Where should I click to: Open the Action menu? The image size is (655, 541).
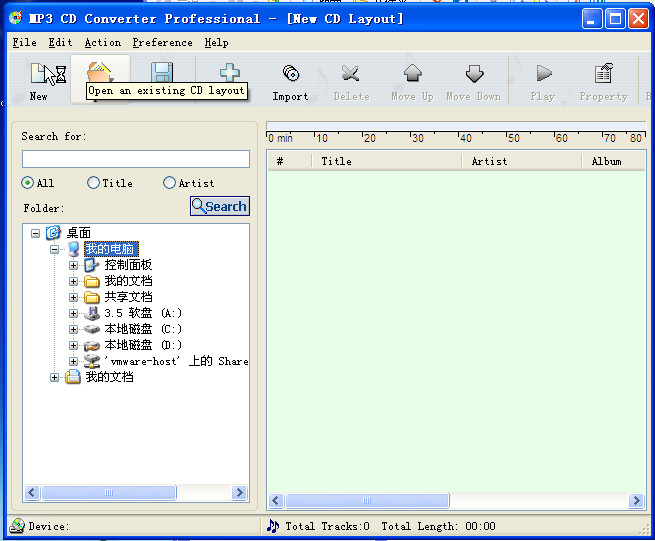click(102, 42)
